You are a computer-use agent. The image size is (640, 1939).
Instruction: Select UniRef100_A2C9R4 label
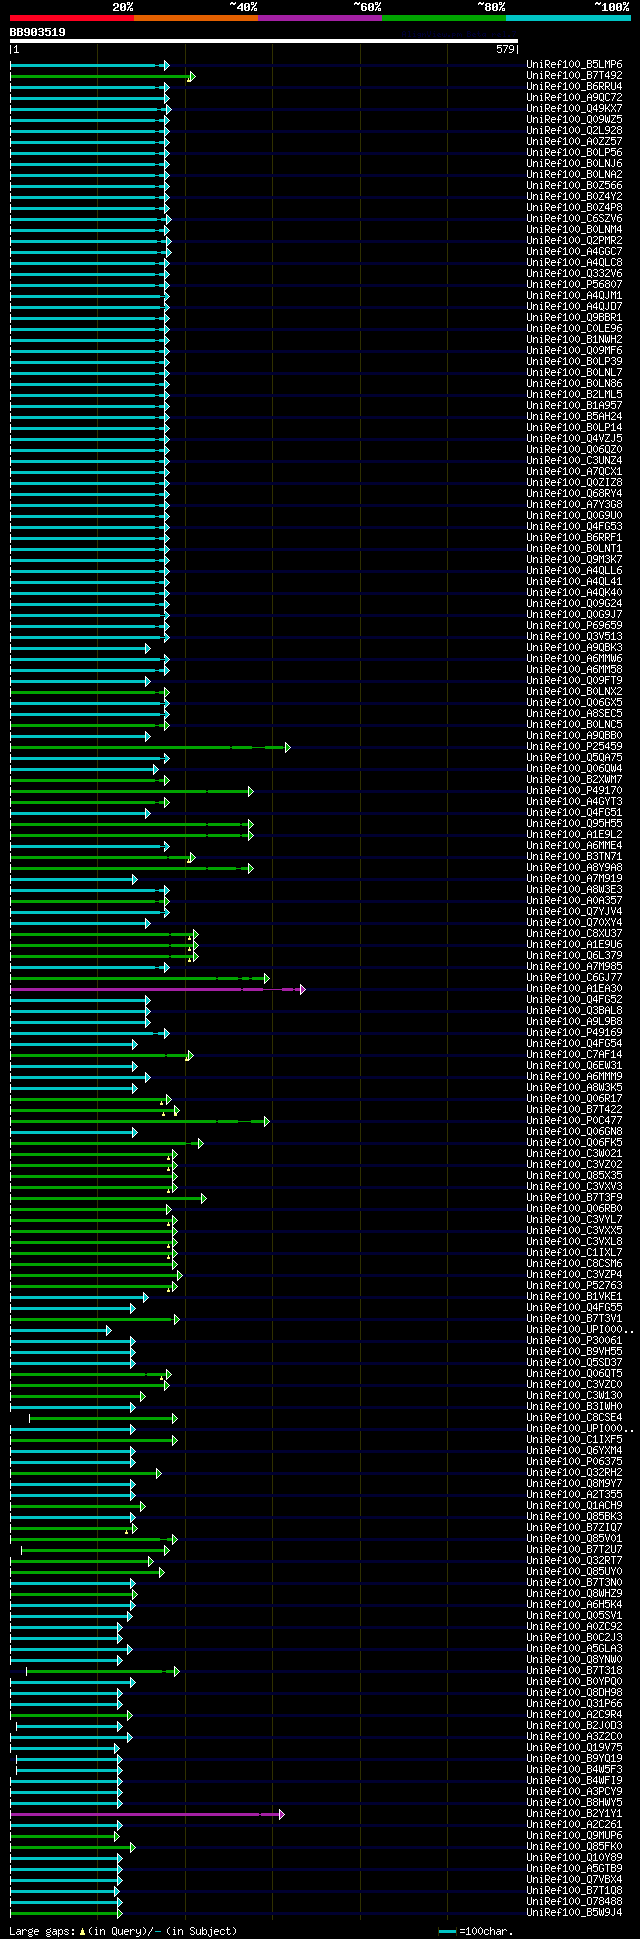pos(574,1715)
